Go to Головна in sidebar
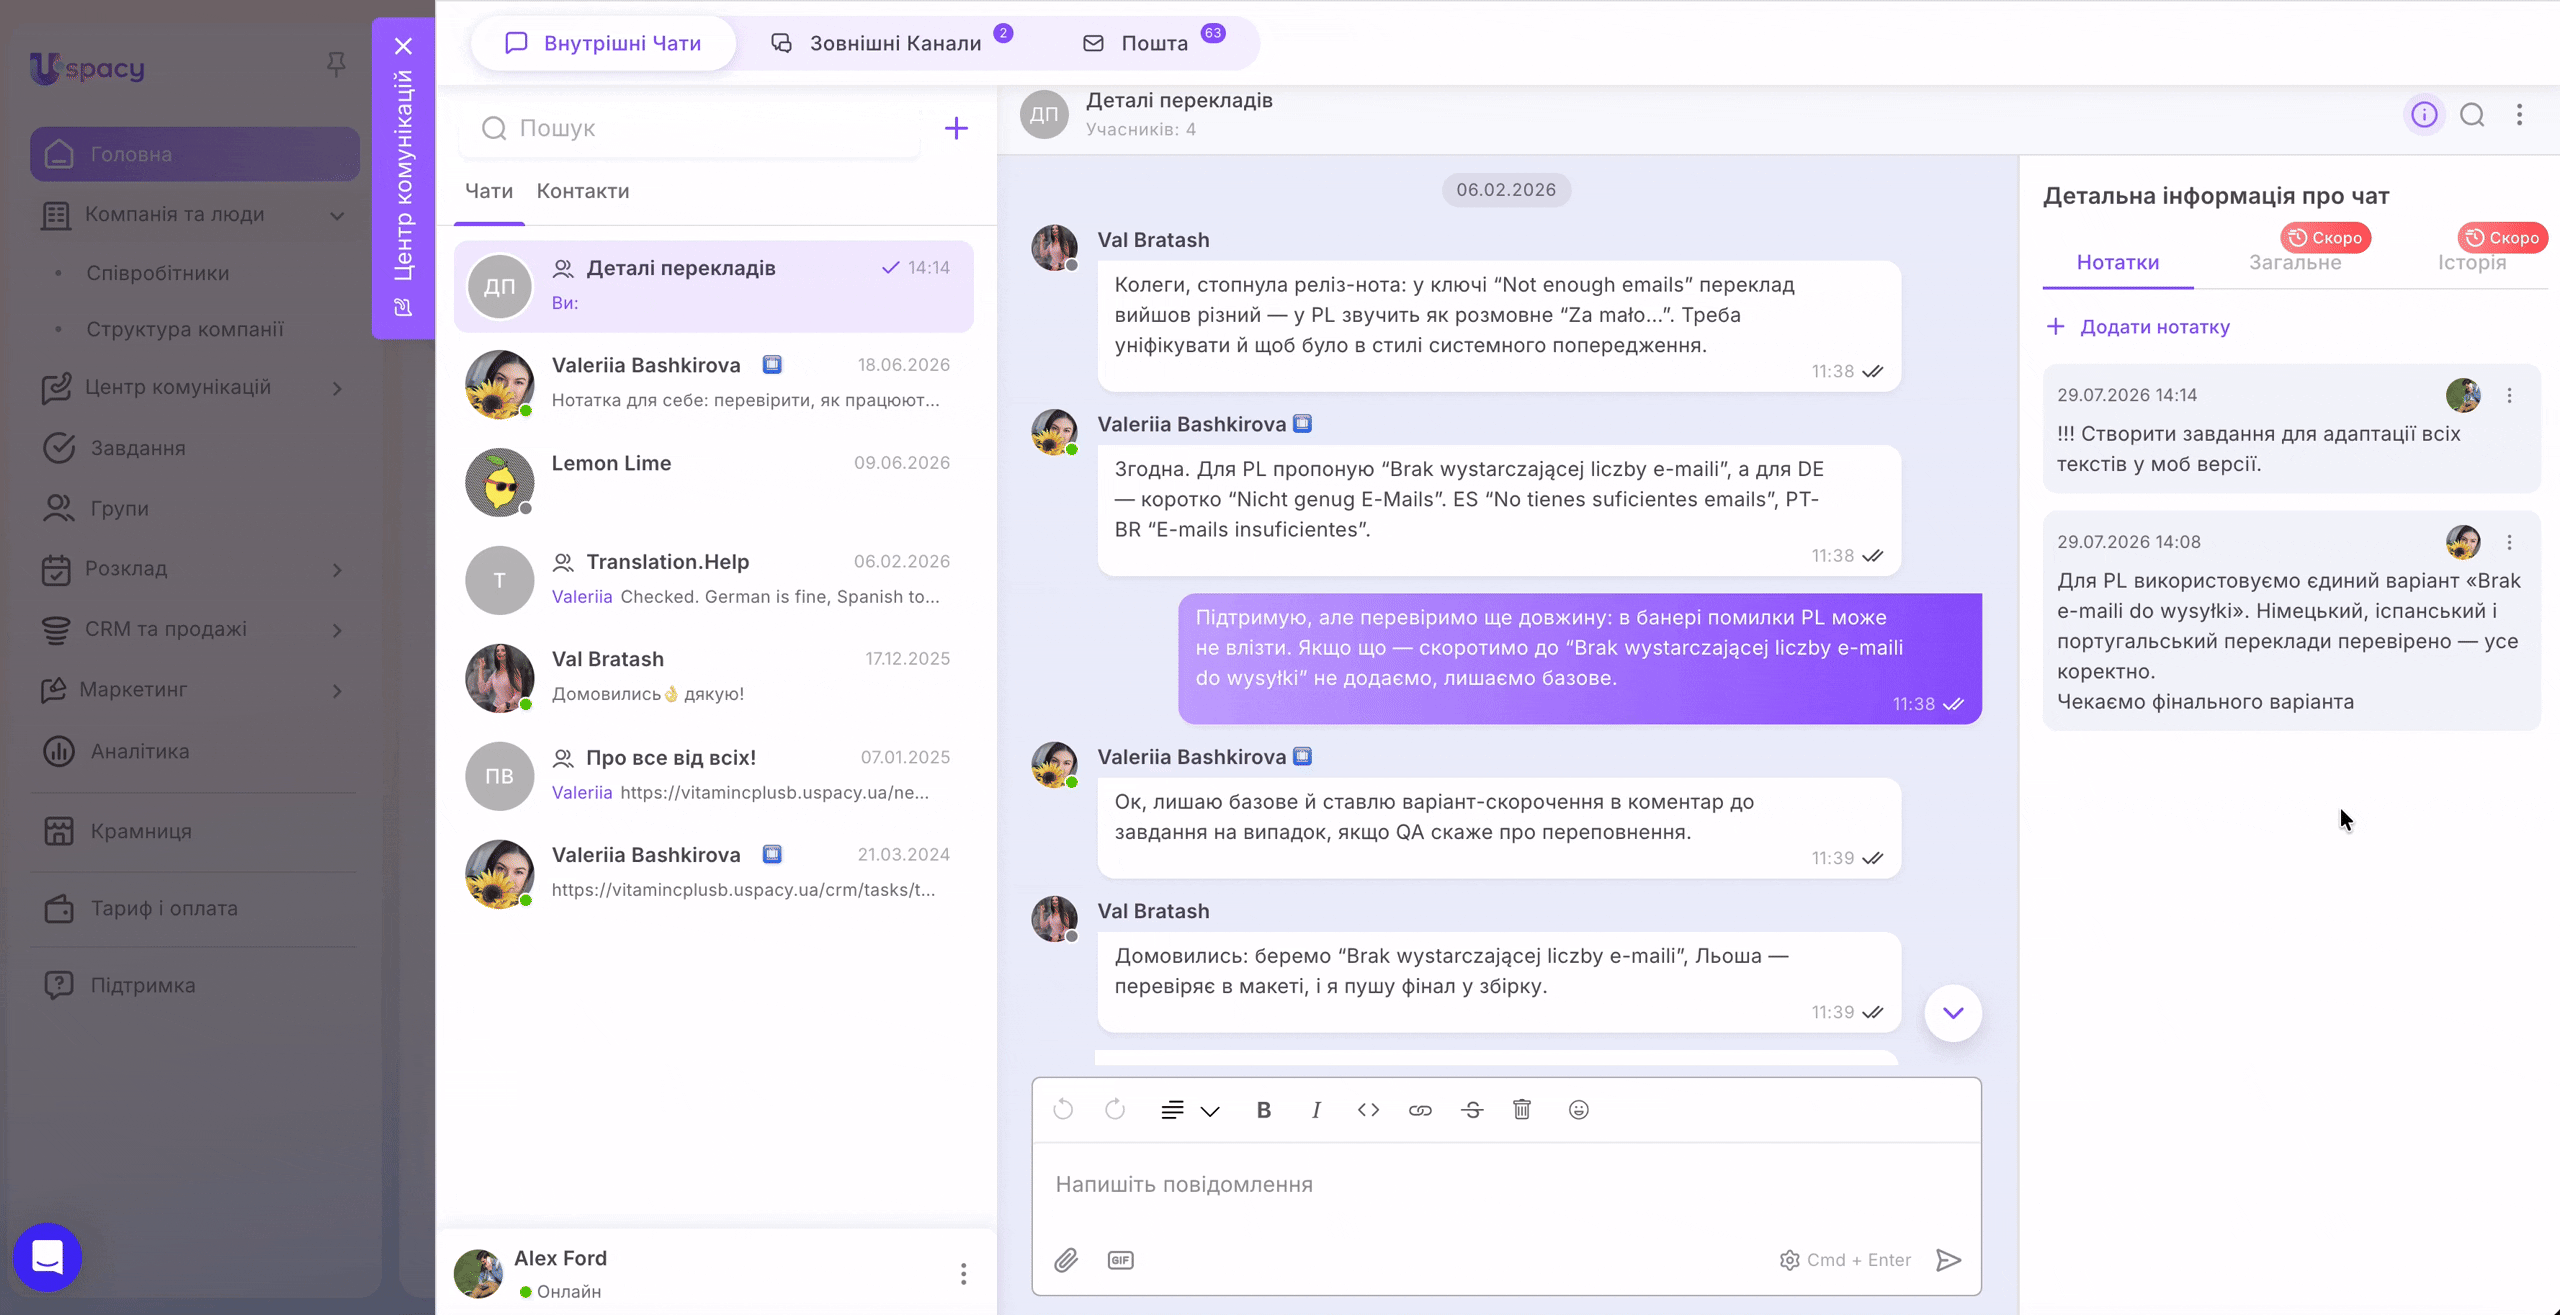 (195, 154)
